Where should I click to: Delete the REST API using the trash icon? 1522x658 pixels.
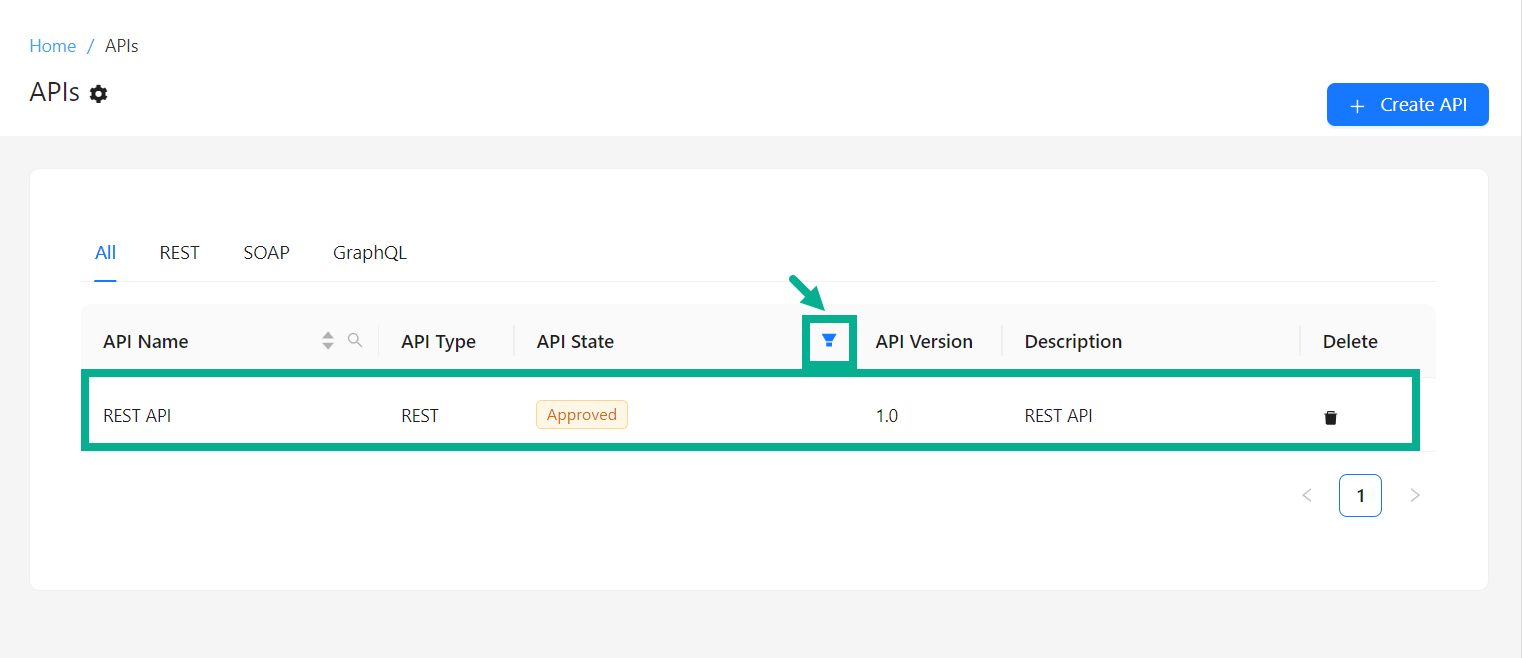point(1331,416)
